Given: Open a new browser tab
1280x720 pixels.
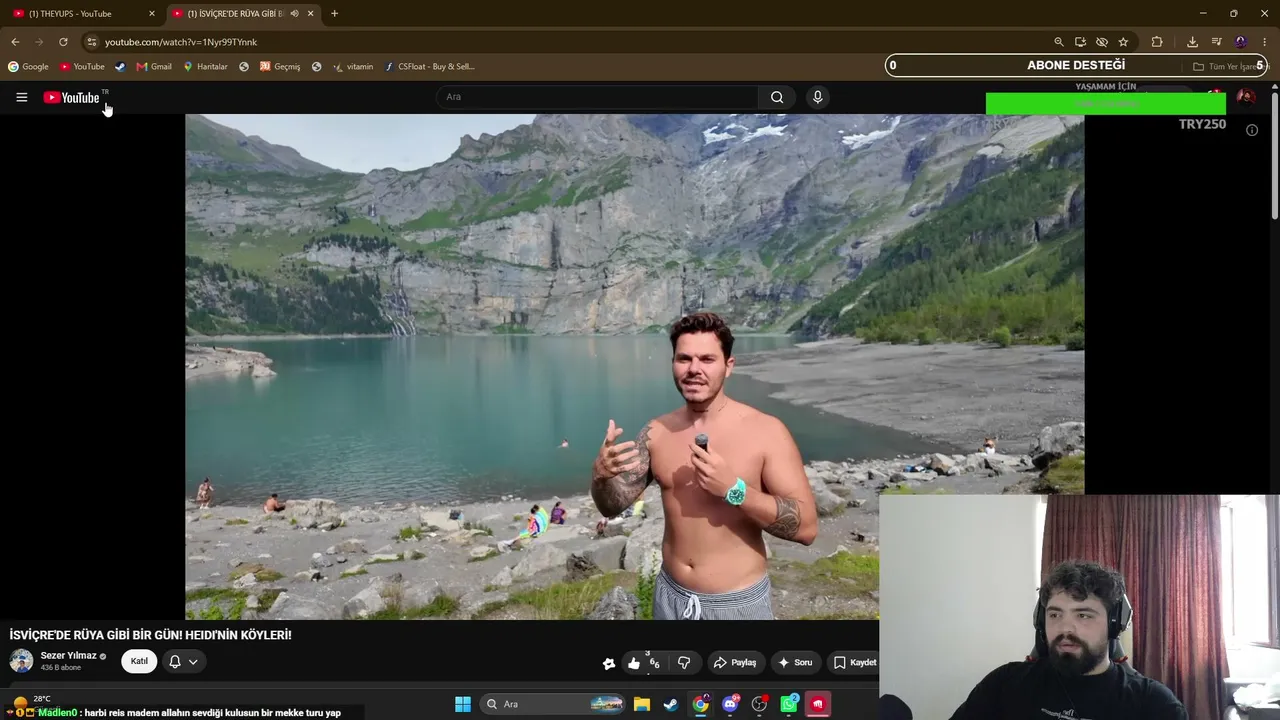Looking at the screenshot, I should pos(334,13).
